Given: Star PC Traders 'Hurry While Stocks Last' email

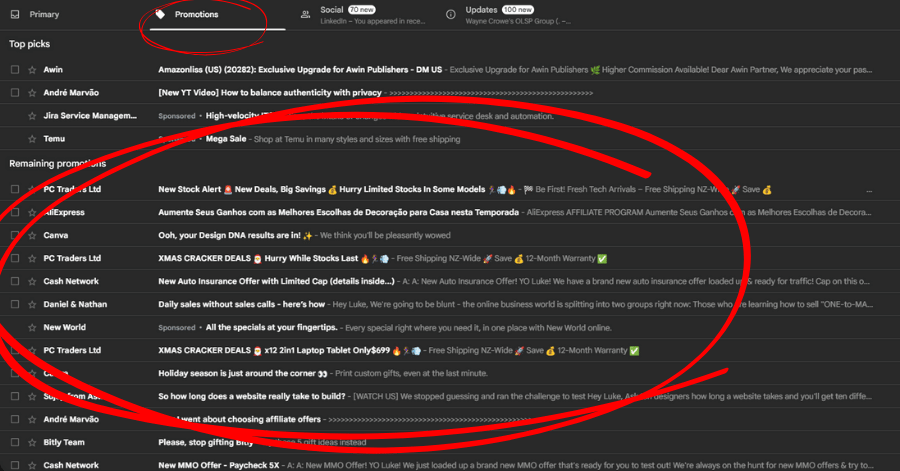Looking at the screenshot, I should 32,258.
